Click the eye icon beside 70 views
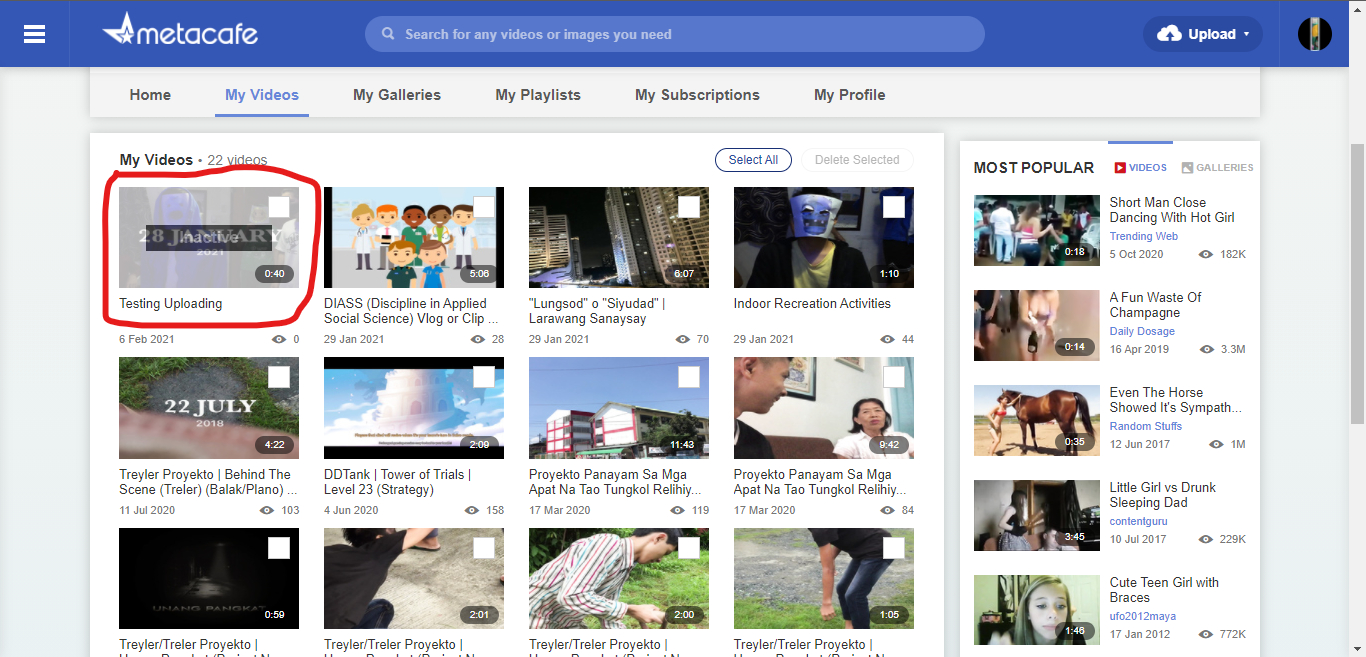 pos(683,340)
